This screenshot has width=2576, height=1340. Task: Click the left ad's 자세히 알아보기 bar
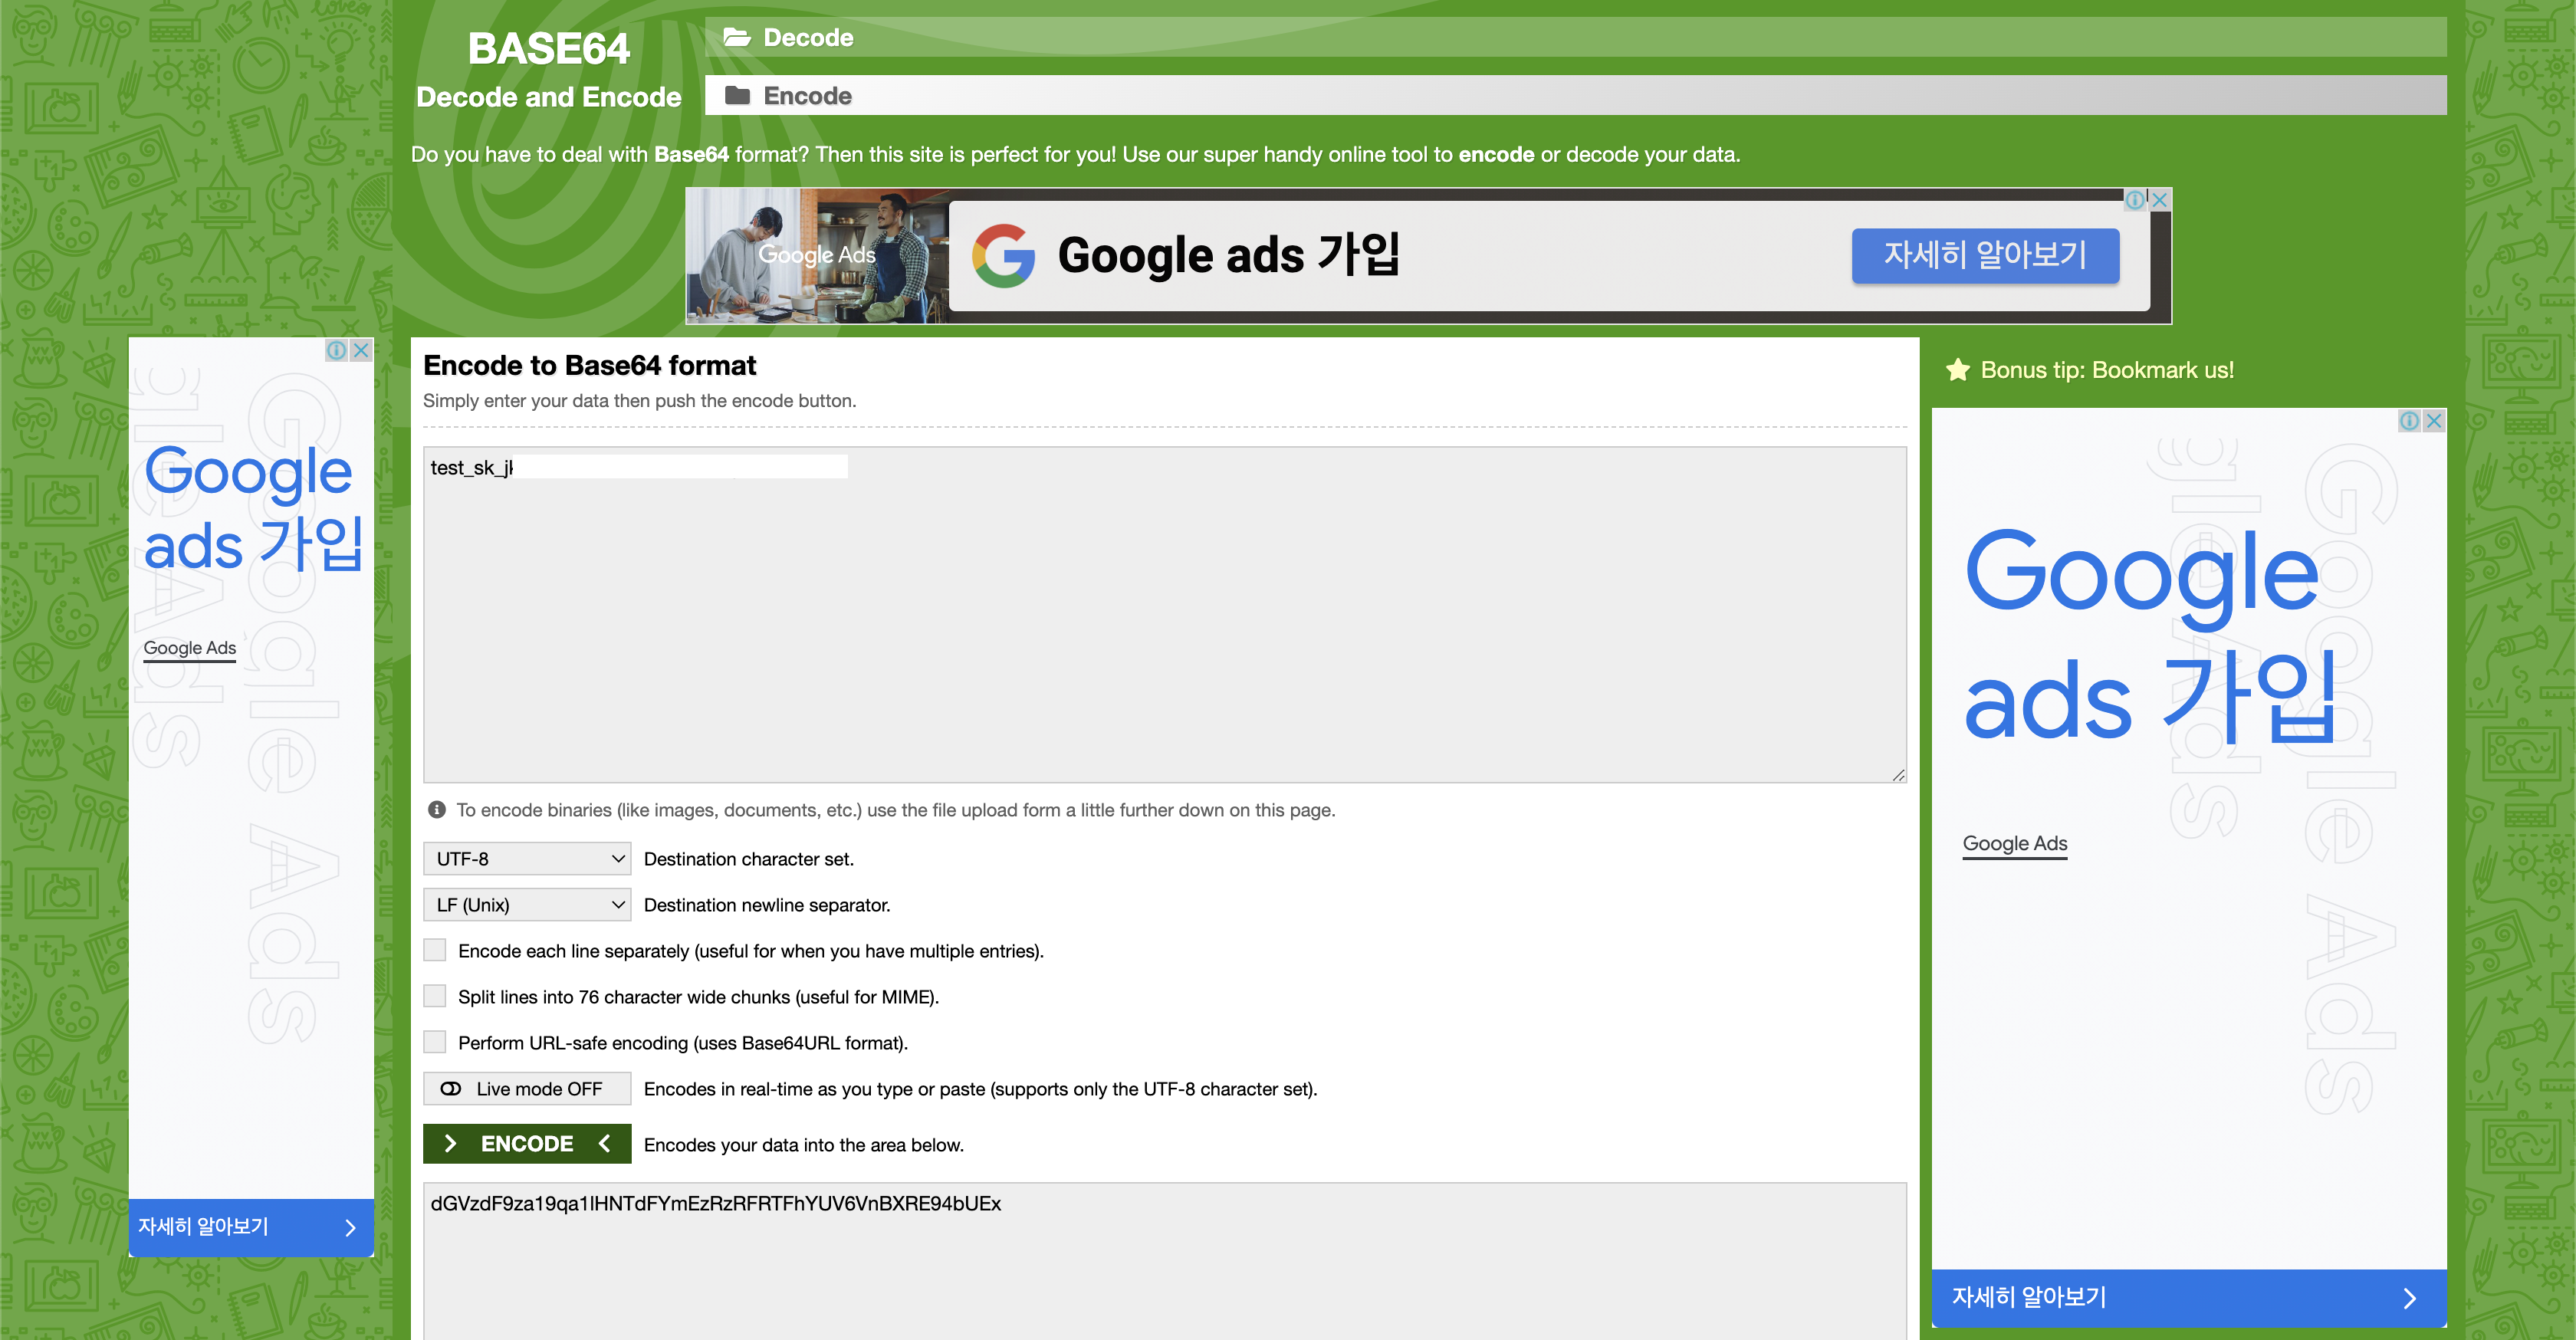[x=251, y=1227]
